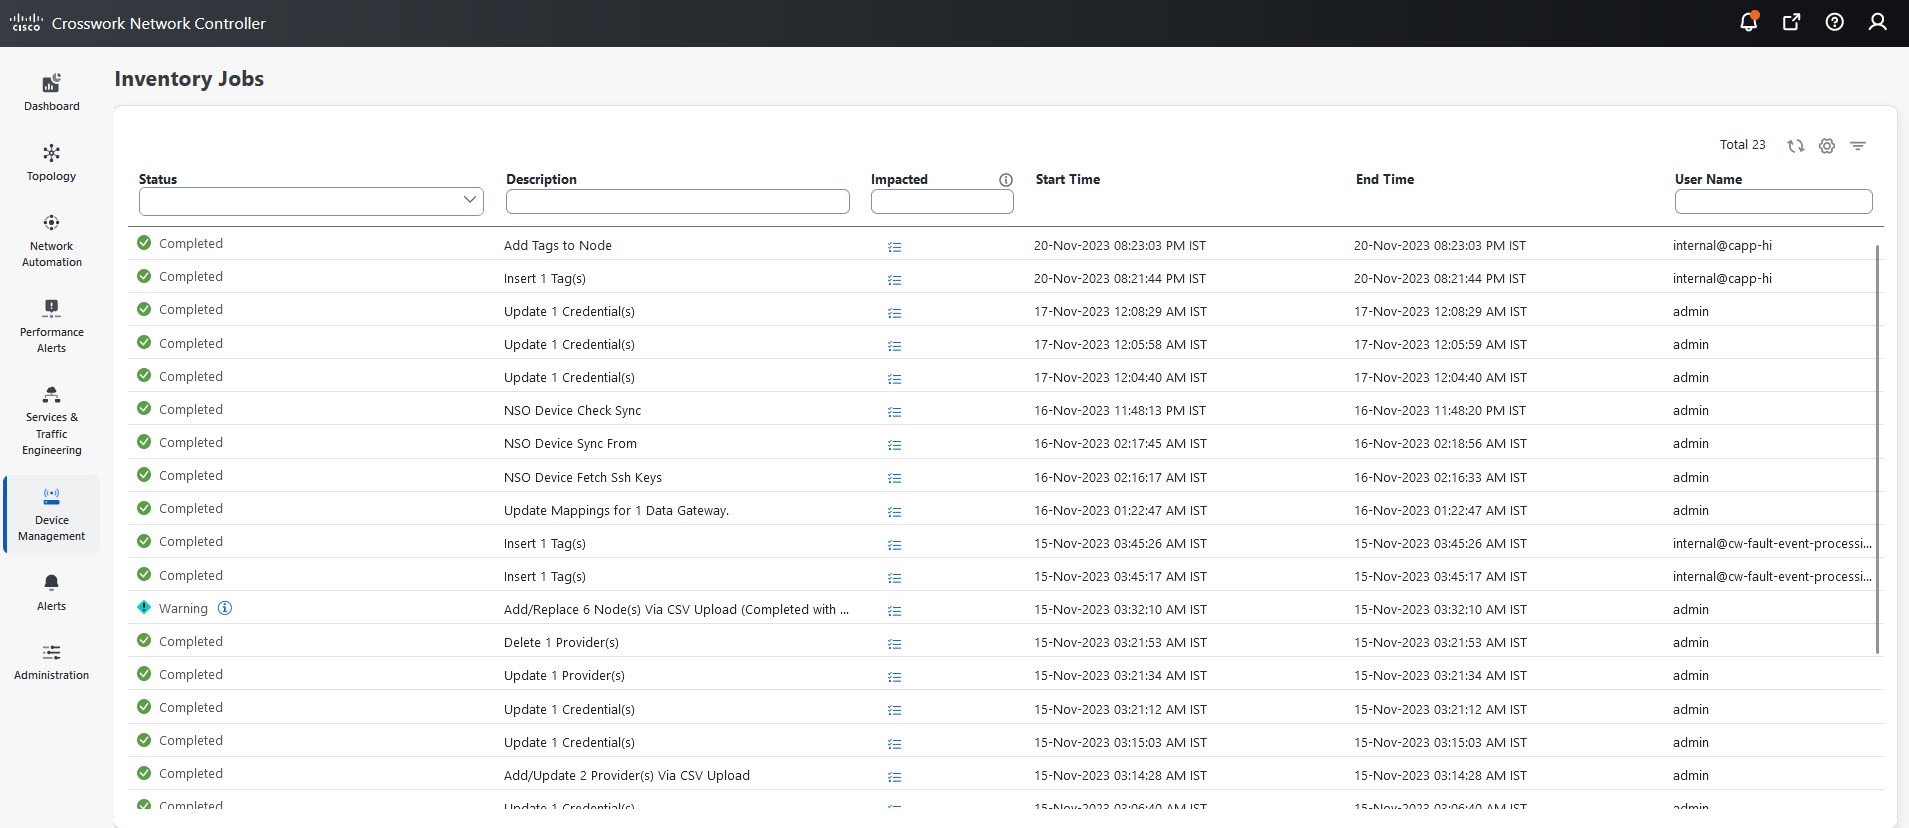The image size is (1909, 828).
Task: Click the table vertical scrollbar
Action: point(1877,450)
